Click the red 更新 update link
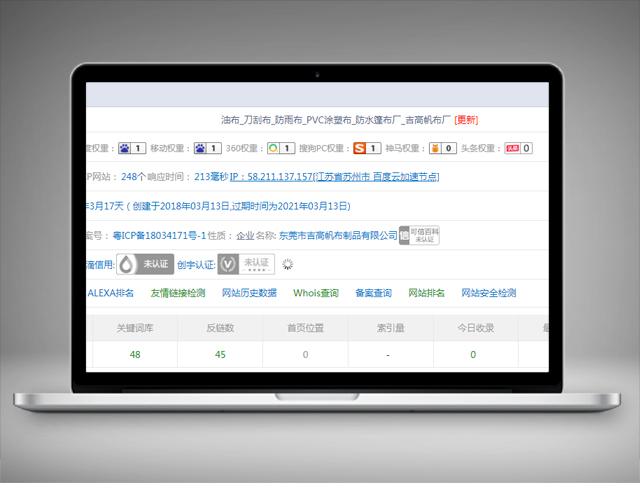The image size is (640, 483). point(466,120)
